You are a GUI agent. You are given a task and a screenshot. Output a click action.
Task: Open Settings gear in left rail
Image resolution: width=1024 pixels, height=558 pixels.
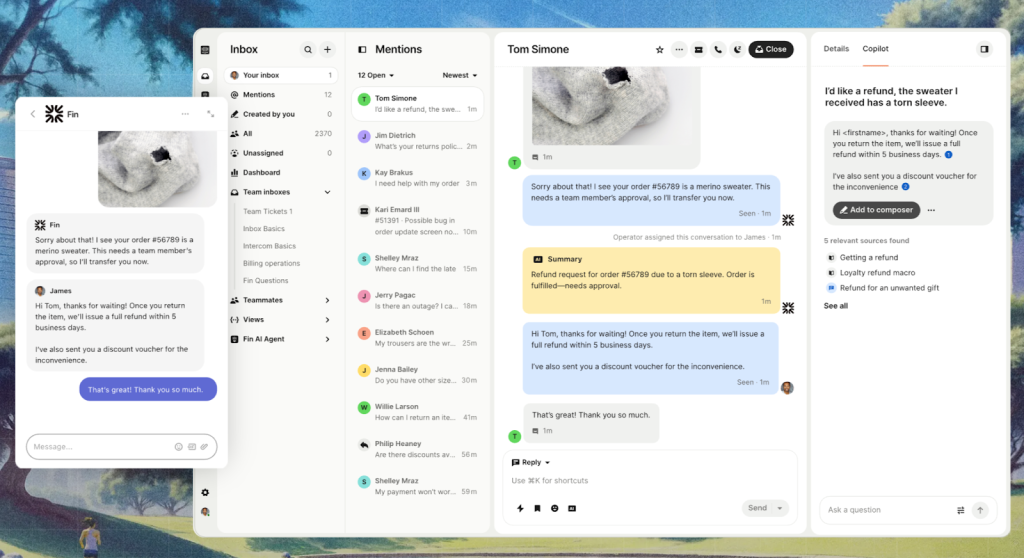point(205,493)
